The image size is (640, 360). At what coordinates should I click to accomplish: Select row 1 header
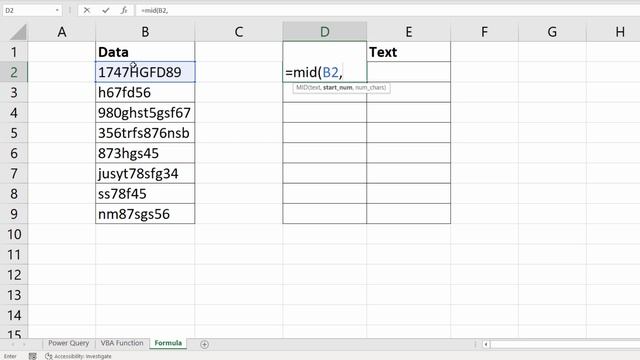coord(14,52)
